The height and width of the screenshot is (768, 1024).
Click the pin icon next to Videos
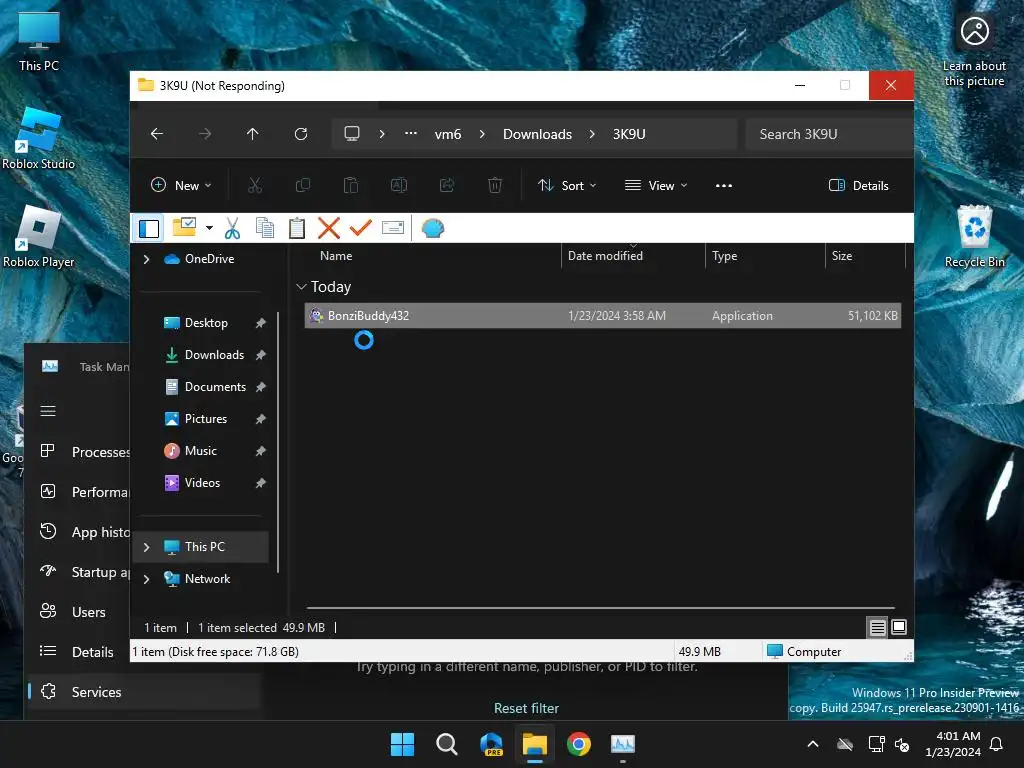pos(261,483)
